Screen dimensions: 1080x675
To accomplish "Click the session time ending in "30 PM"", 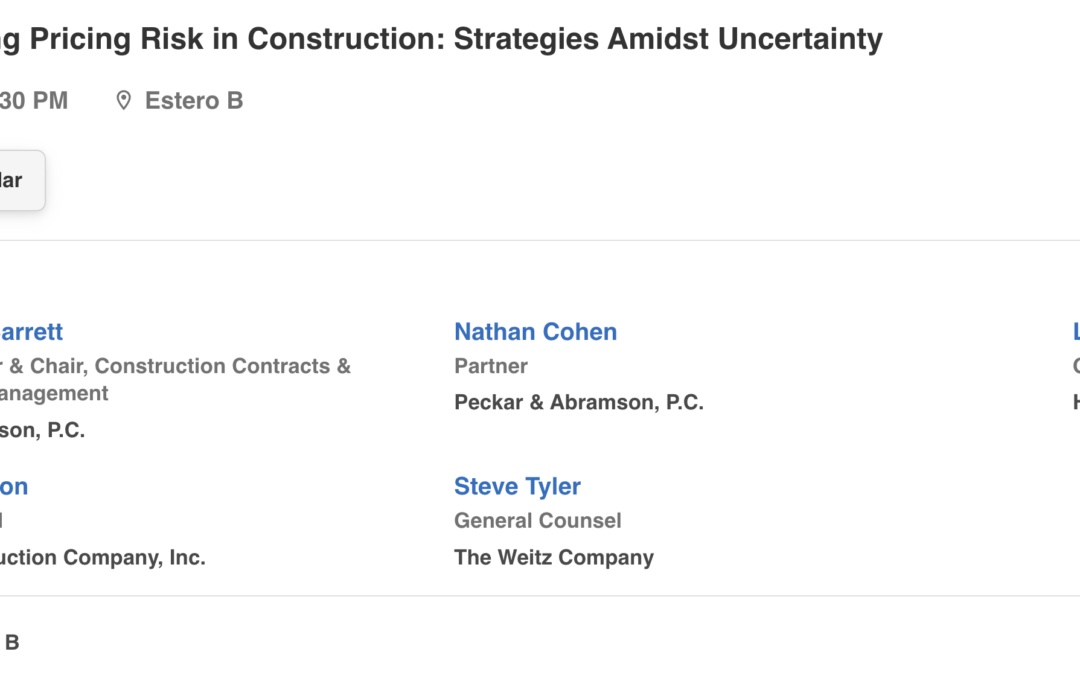I will tap(34, 101).
